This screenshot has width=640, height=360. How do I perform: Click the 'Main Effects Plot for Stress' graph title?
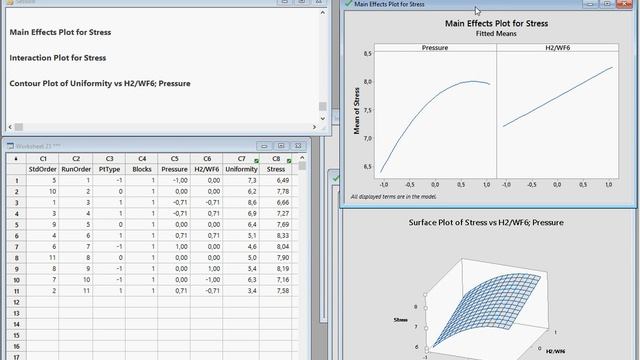[x=496, y=24]
